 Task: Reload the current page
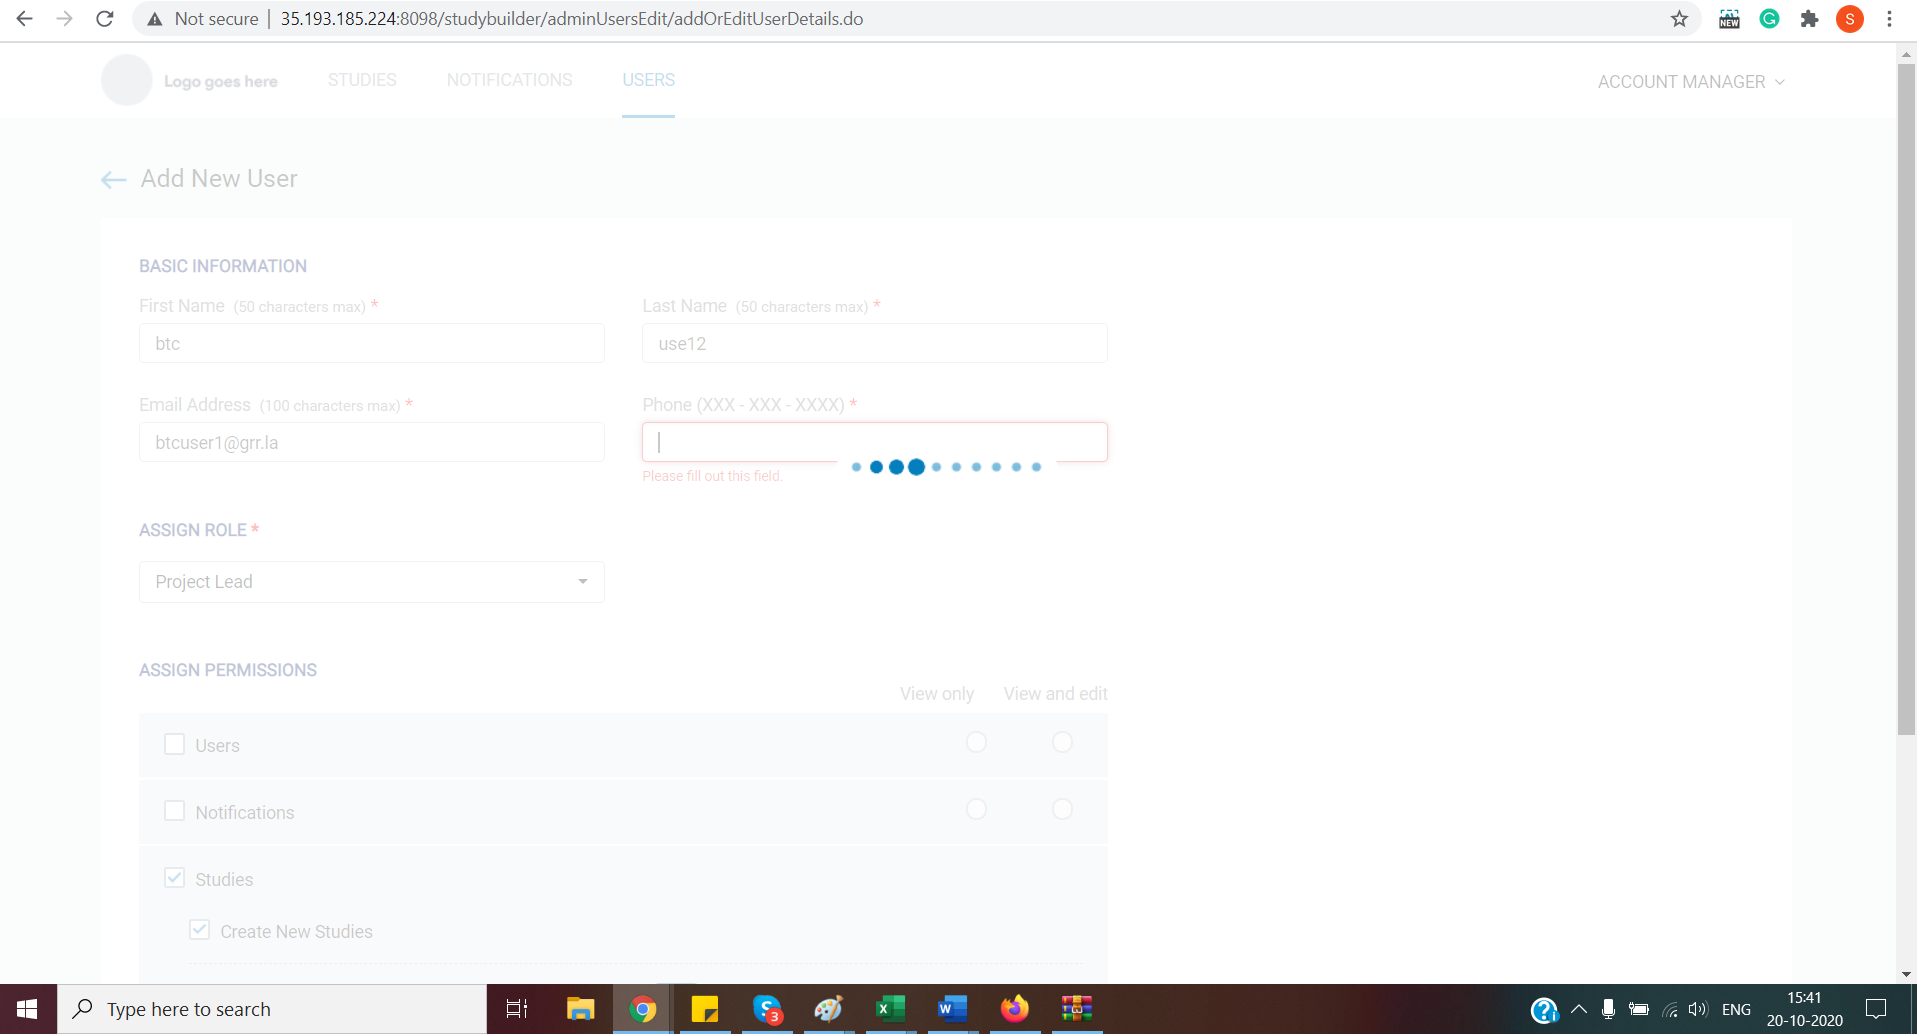click(104, 18)
